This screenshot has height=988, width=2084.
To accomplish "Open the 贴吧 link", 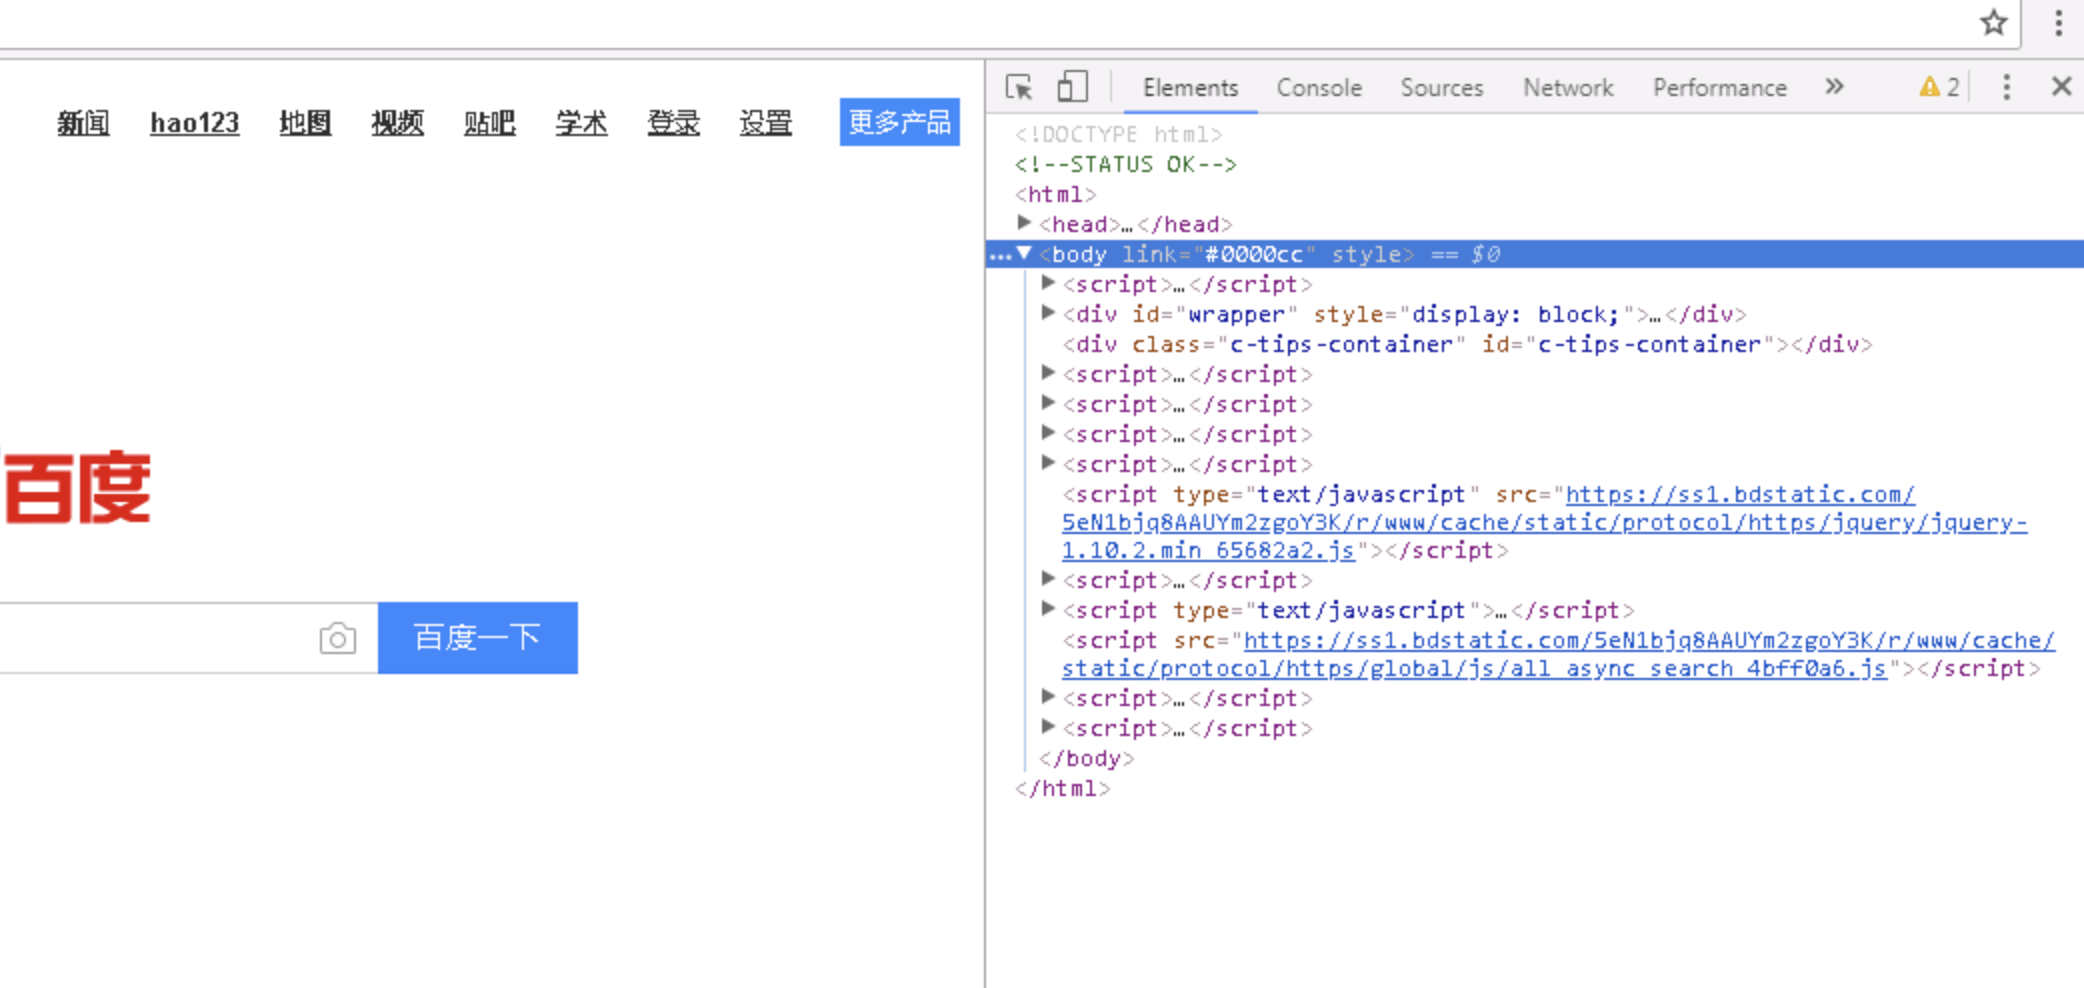I will click(x=490, y=123).
